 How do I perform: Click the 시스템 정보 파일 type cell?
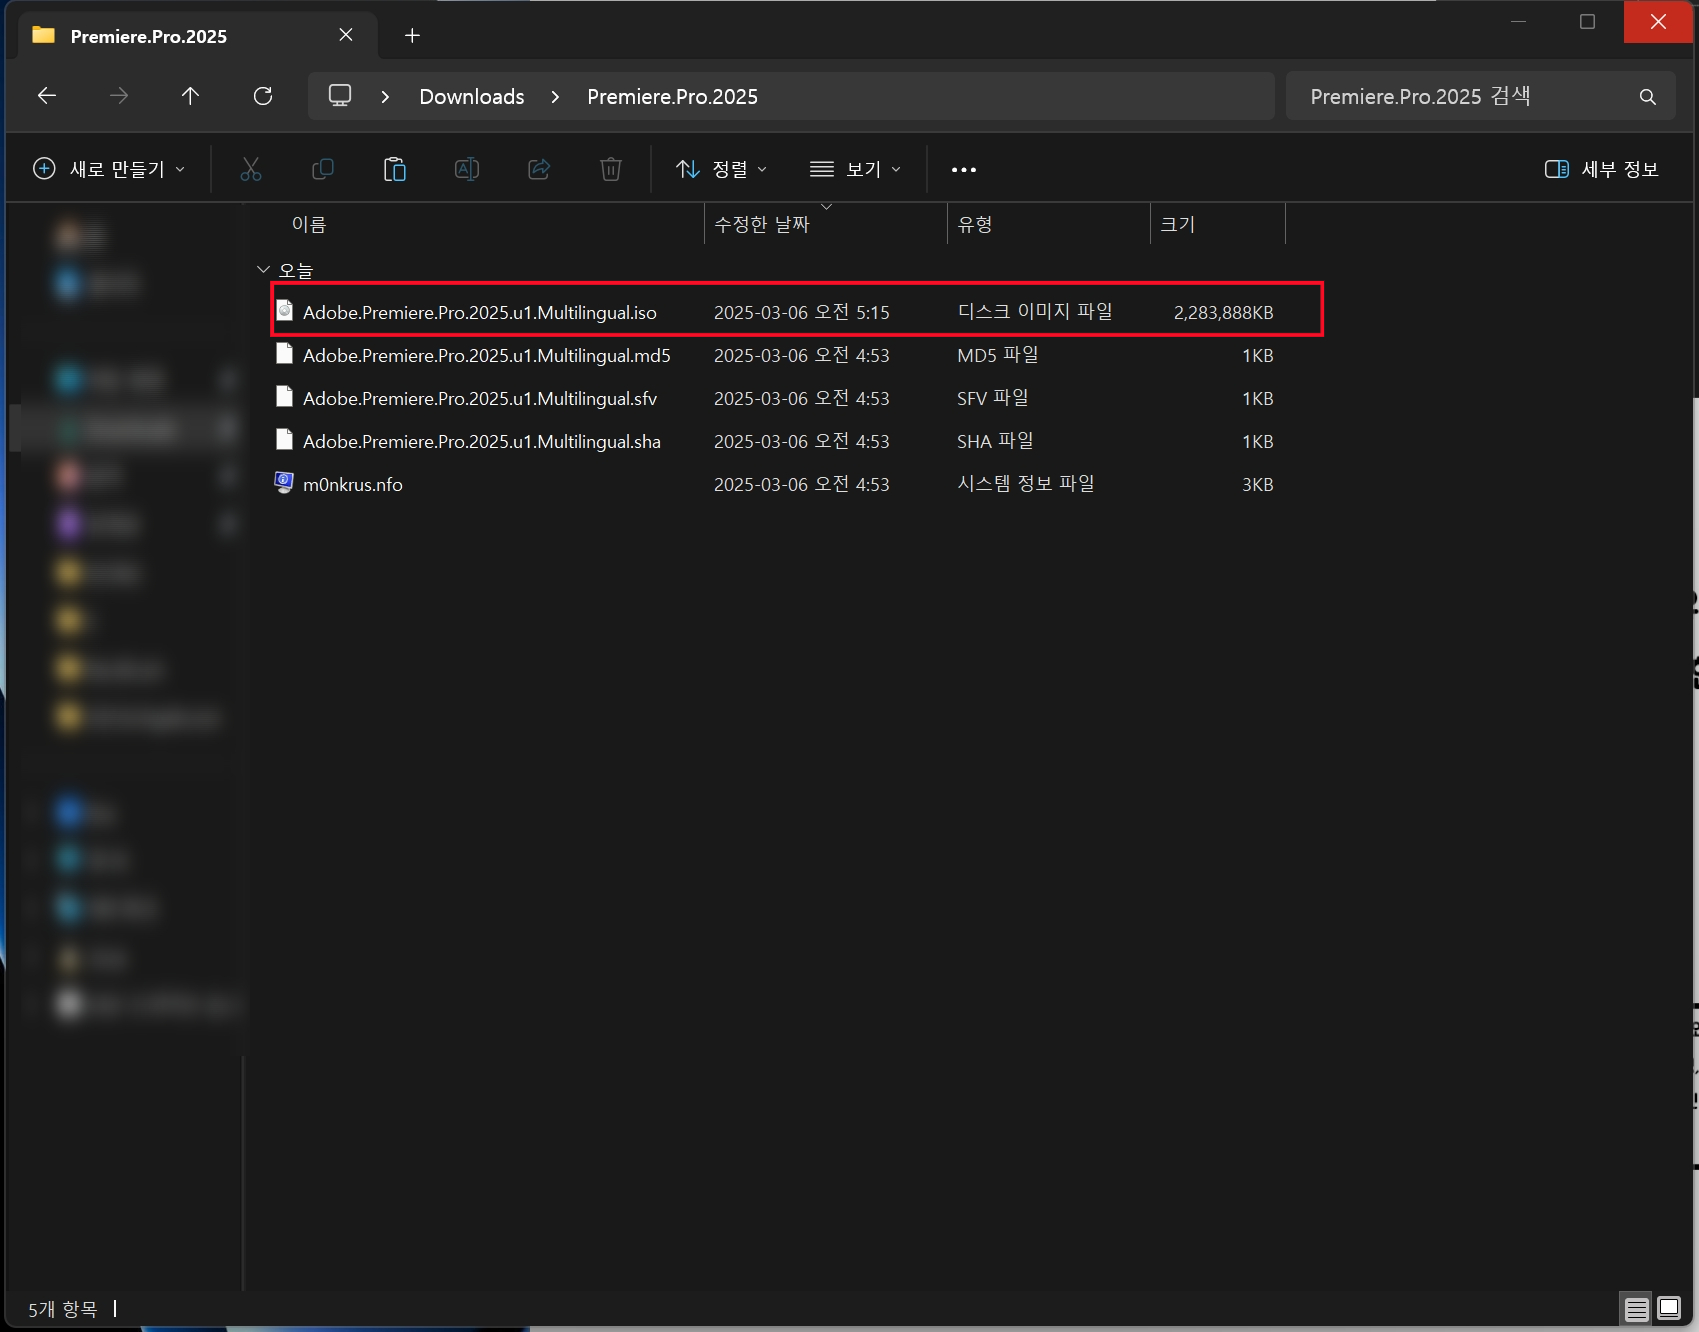point(1026,484)
